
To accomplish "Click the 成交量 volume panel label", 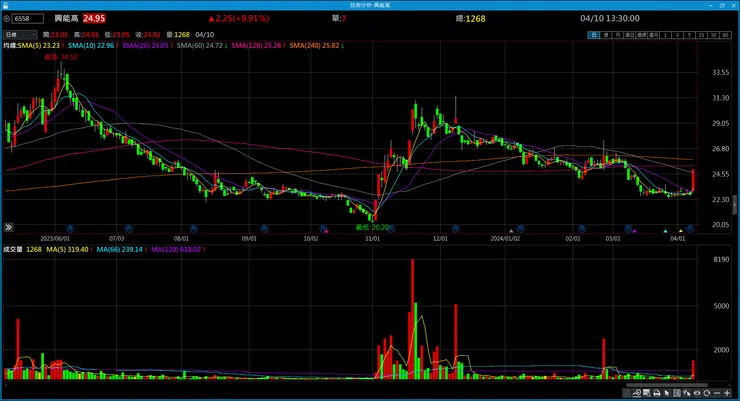I will point(13,249).
